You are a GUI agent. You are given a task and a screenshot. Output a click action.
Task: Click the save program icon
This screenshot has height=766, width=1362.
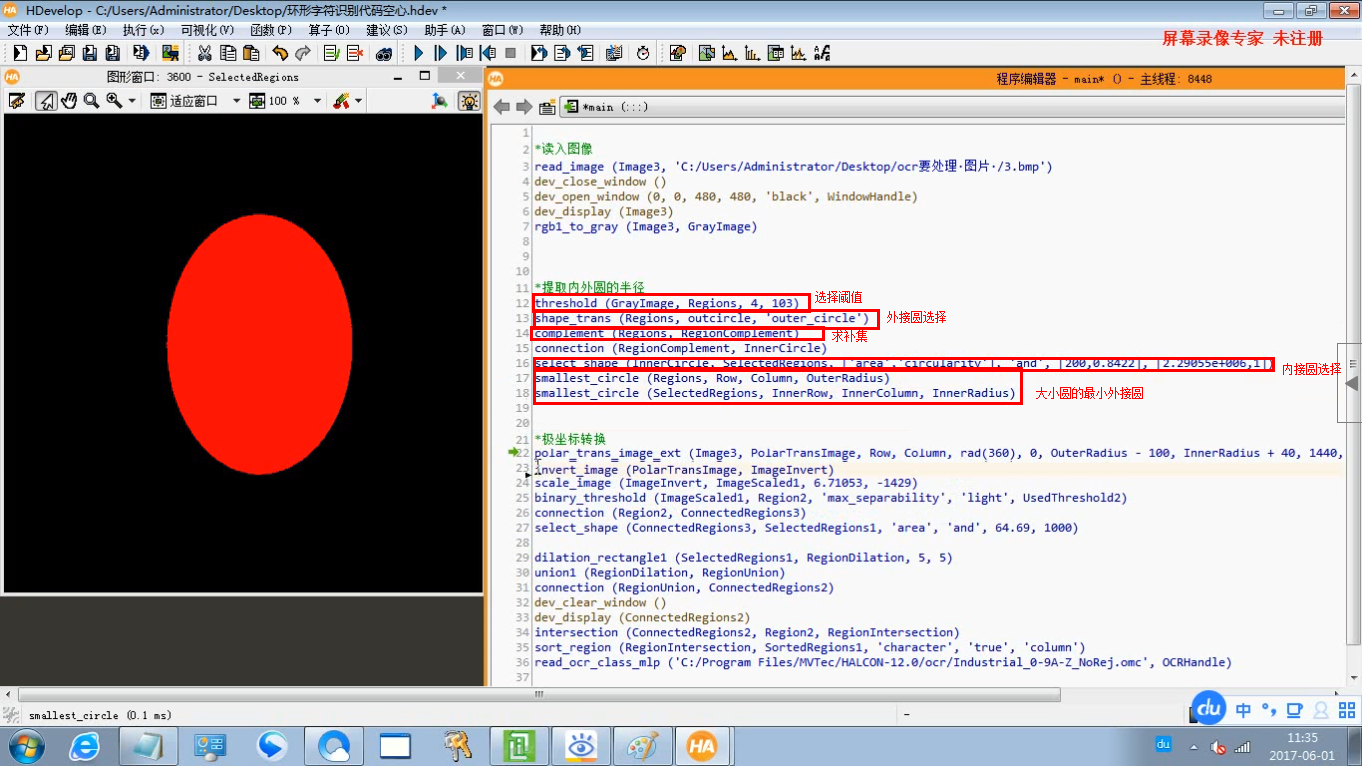[87, 54]
